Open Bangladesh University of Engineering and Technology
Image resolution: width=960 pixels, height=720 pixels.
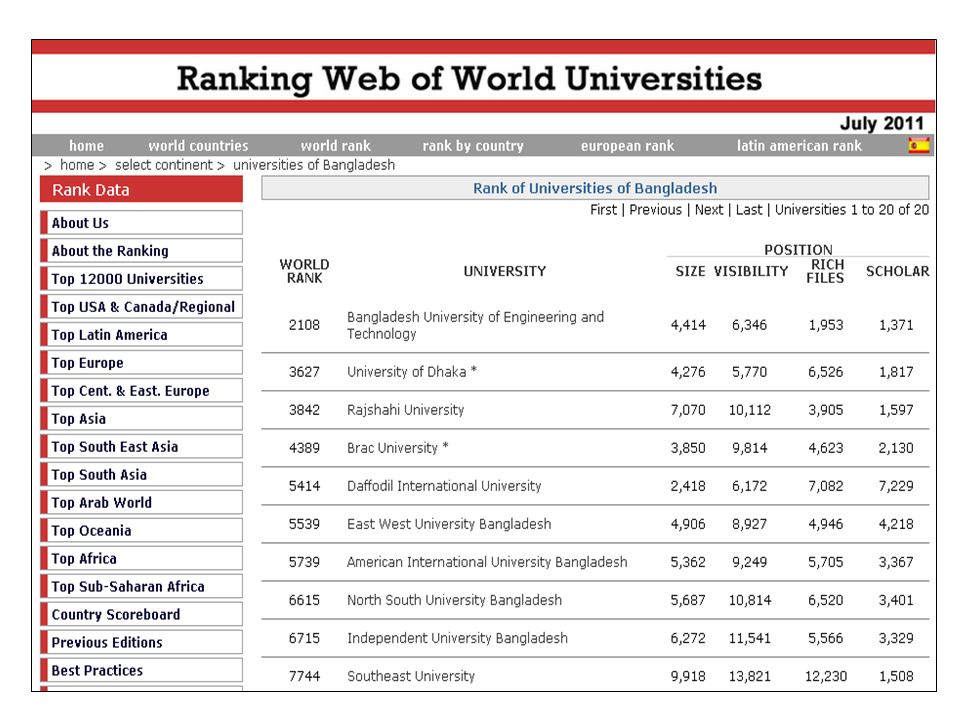point(475,325)
